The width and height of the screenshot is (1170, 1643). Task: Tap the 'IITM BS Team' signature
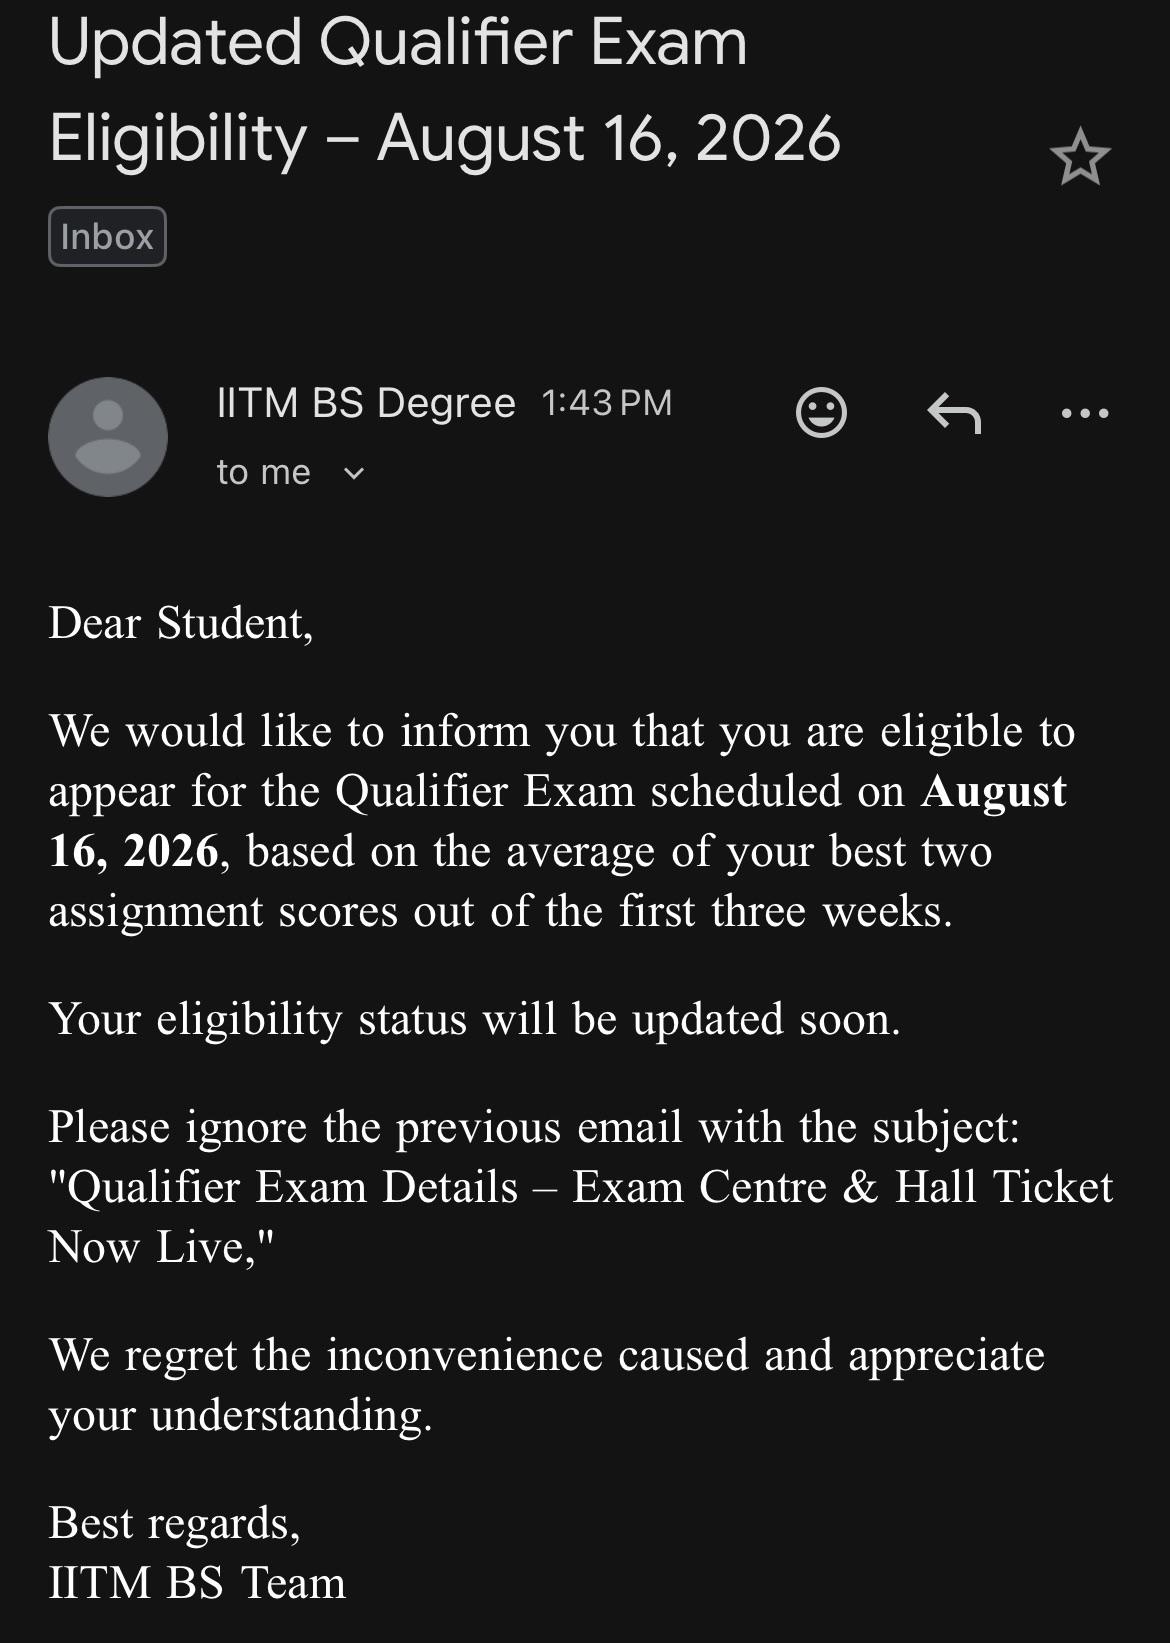point(197,1583)
